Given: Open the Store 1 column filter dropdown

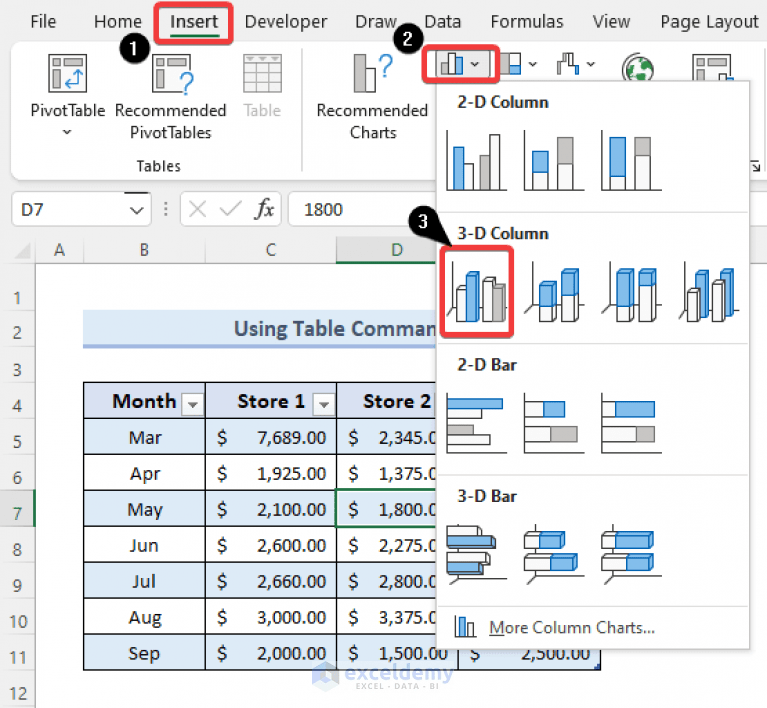Looking at the screenshot, I should point(323,405).
